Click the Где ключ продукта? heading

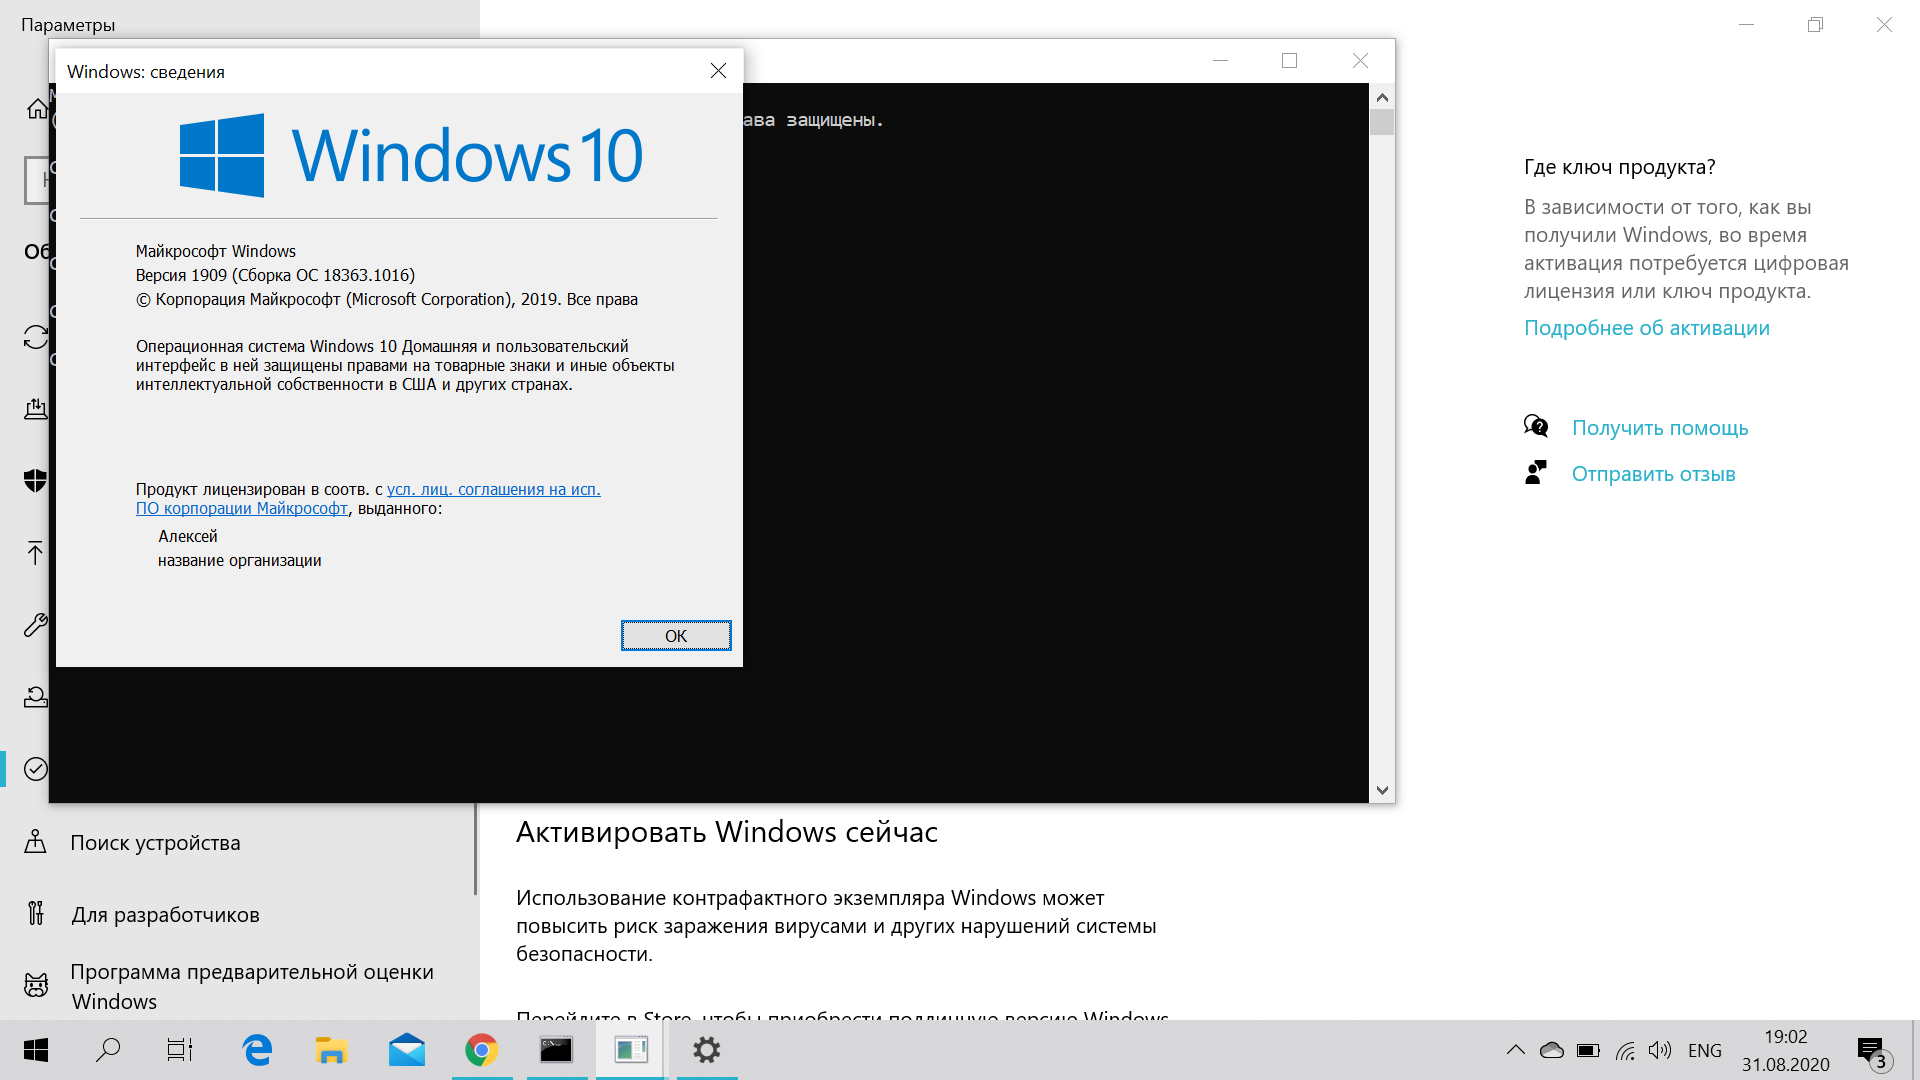[1620, 167]
